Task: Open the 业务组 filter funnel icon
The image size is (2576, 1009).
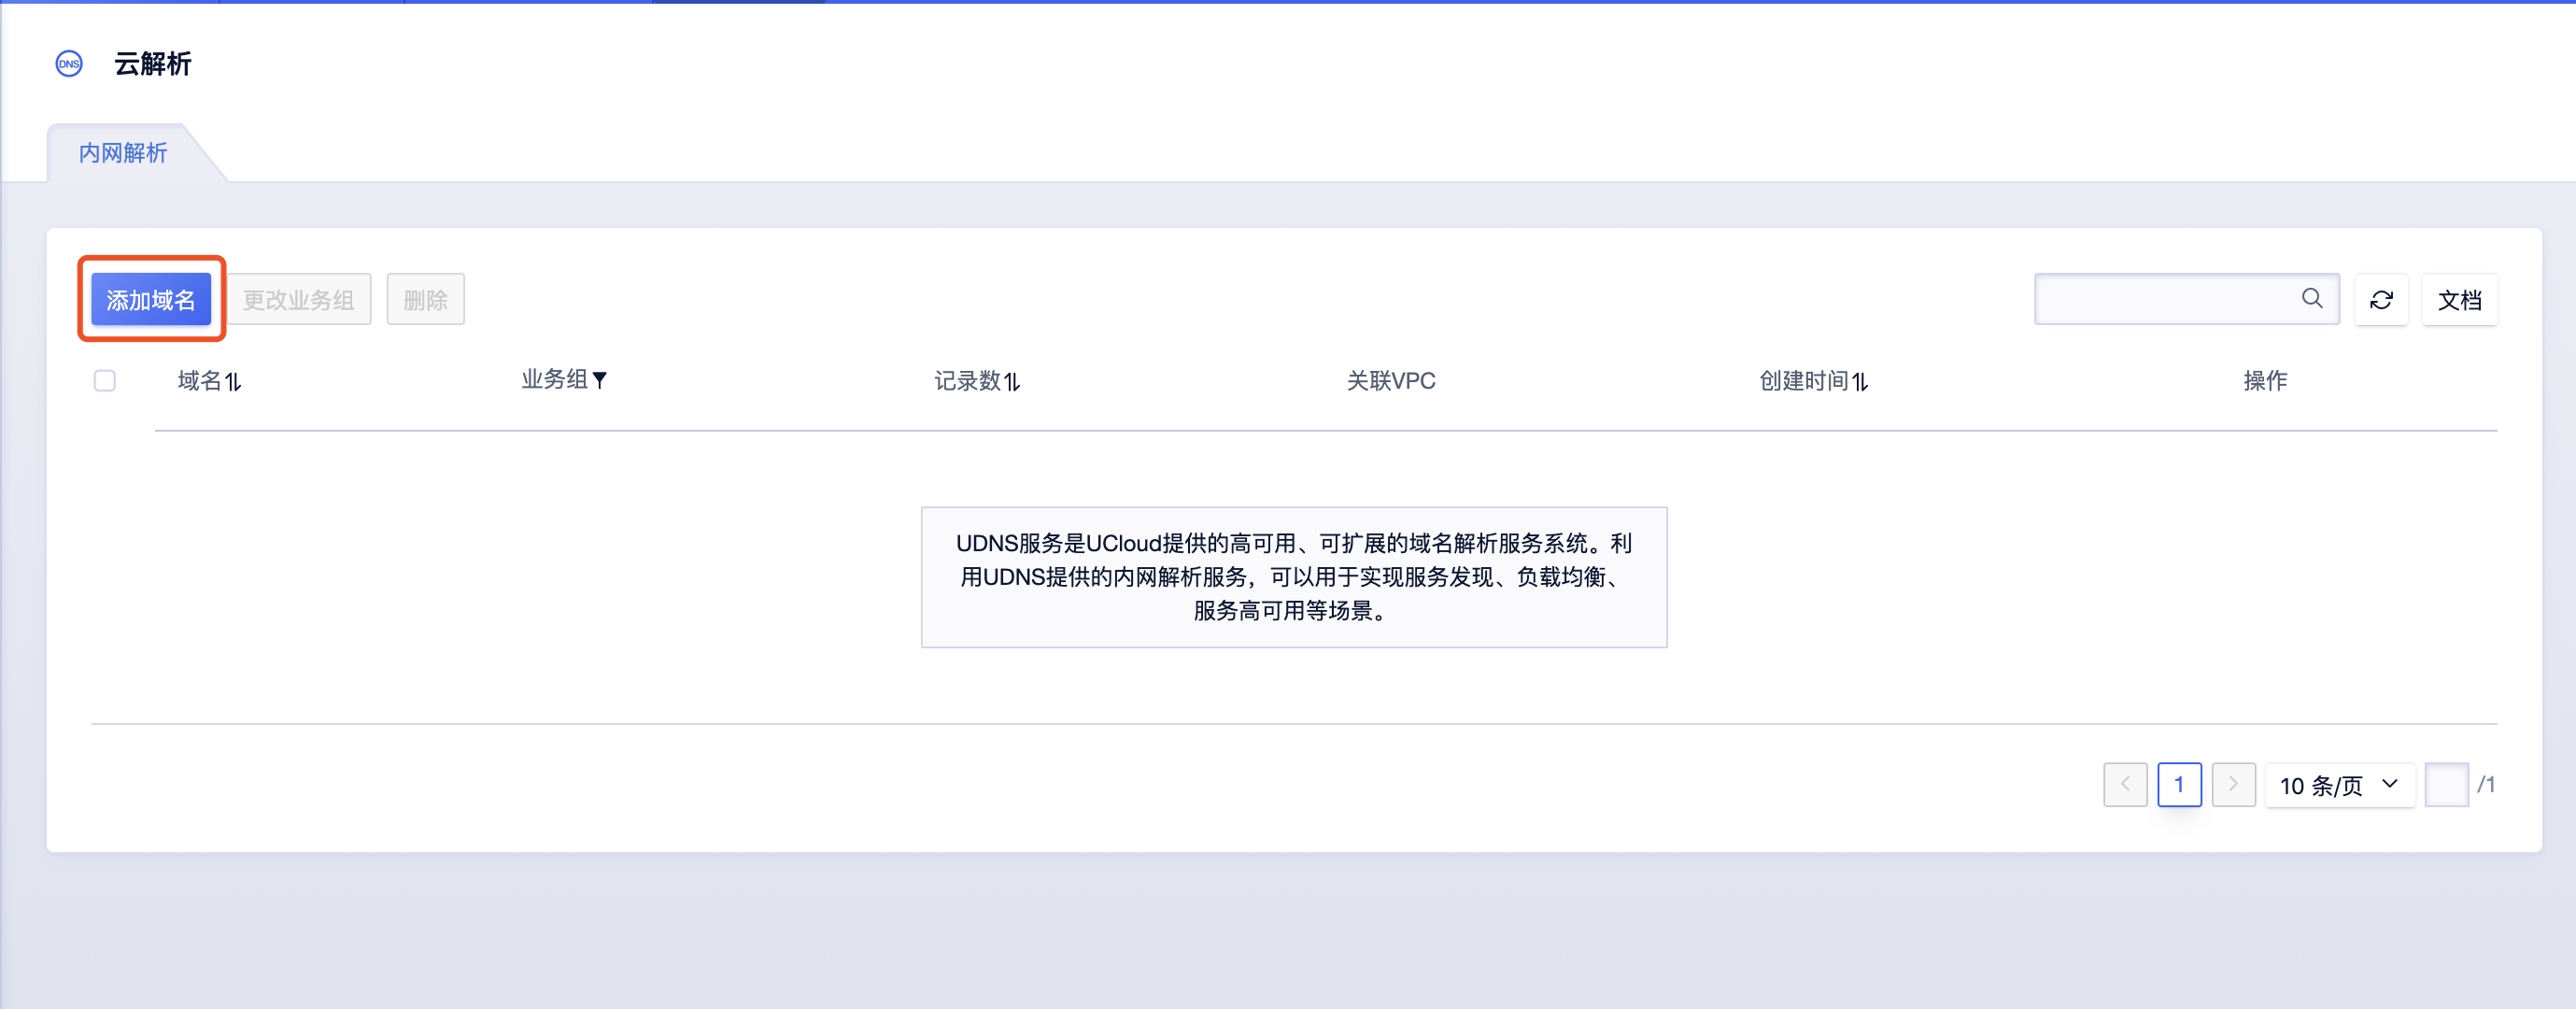Action: 599,380
